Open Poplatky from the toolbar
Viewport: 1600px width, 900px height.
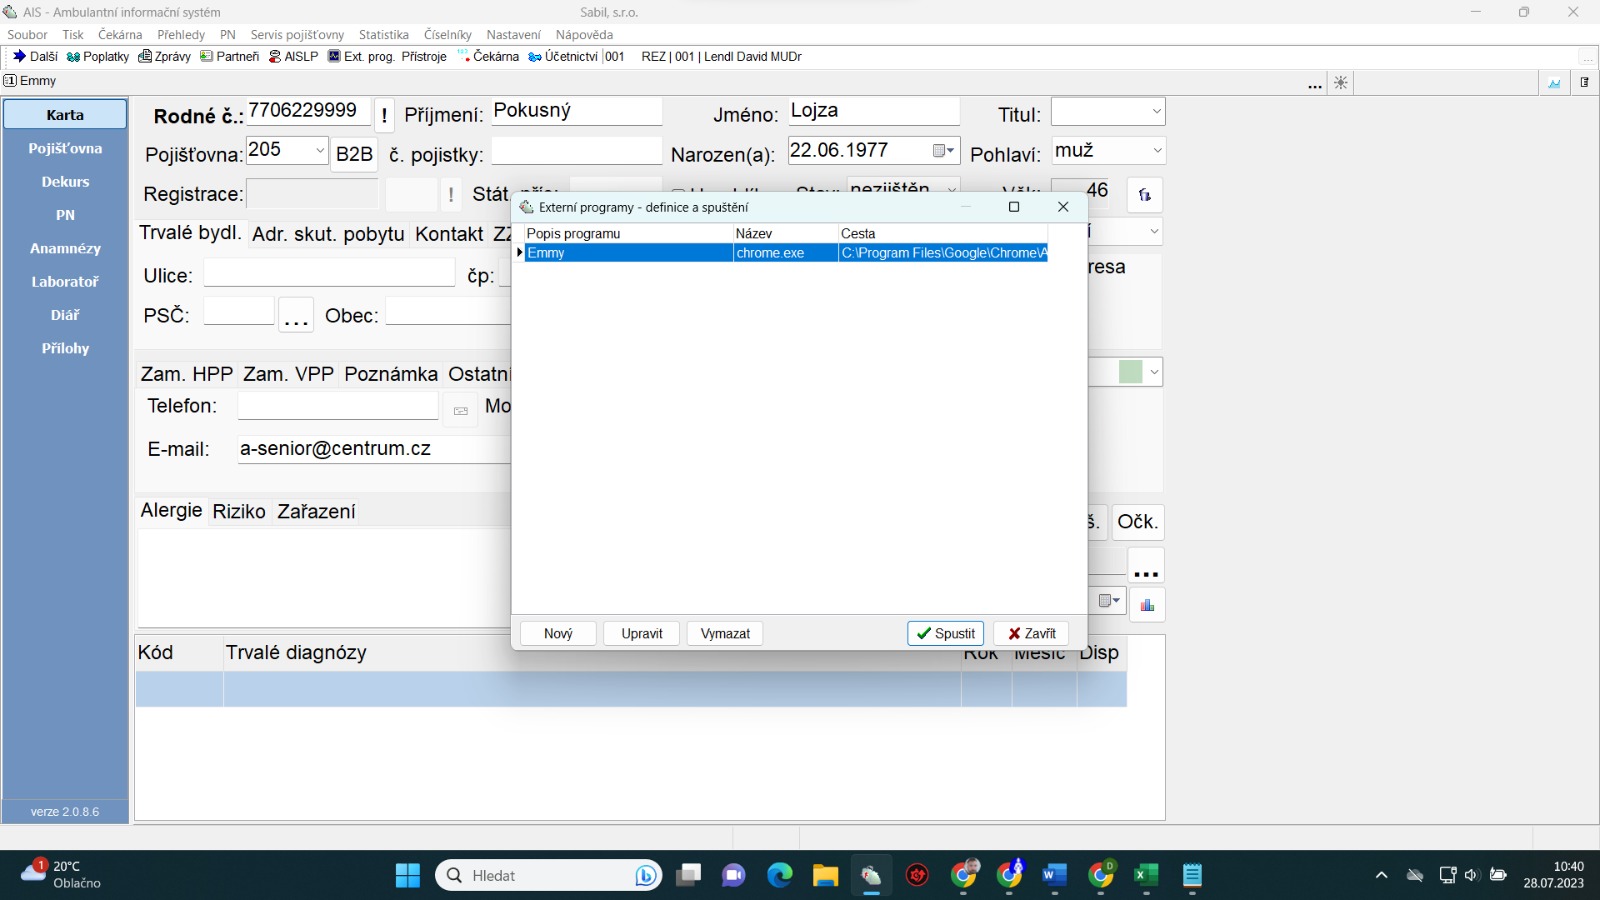coord(98,57)
